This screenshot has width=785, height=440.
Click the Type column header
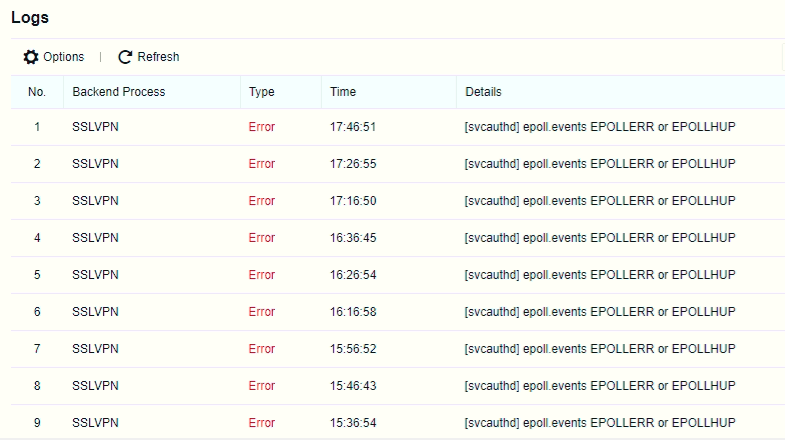(x=261, y=92)
